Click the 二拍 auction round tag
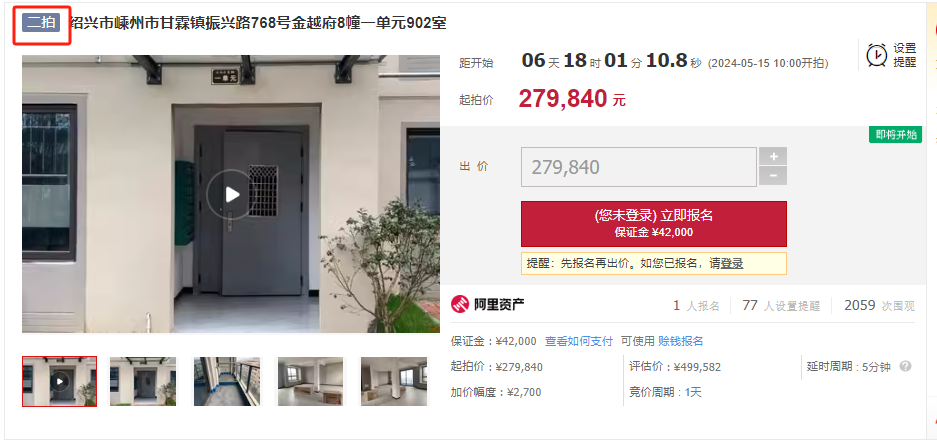 pyautogui.click(x=41, y=23)
